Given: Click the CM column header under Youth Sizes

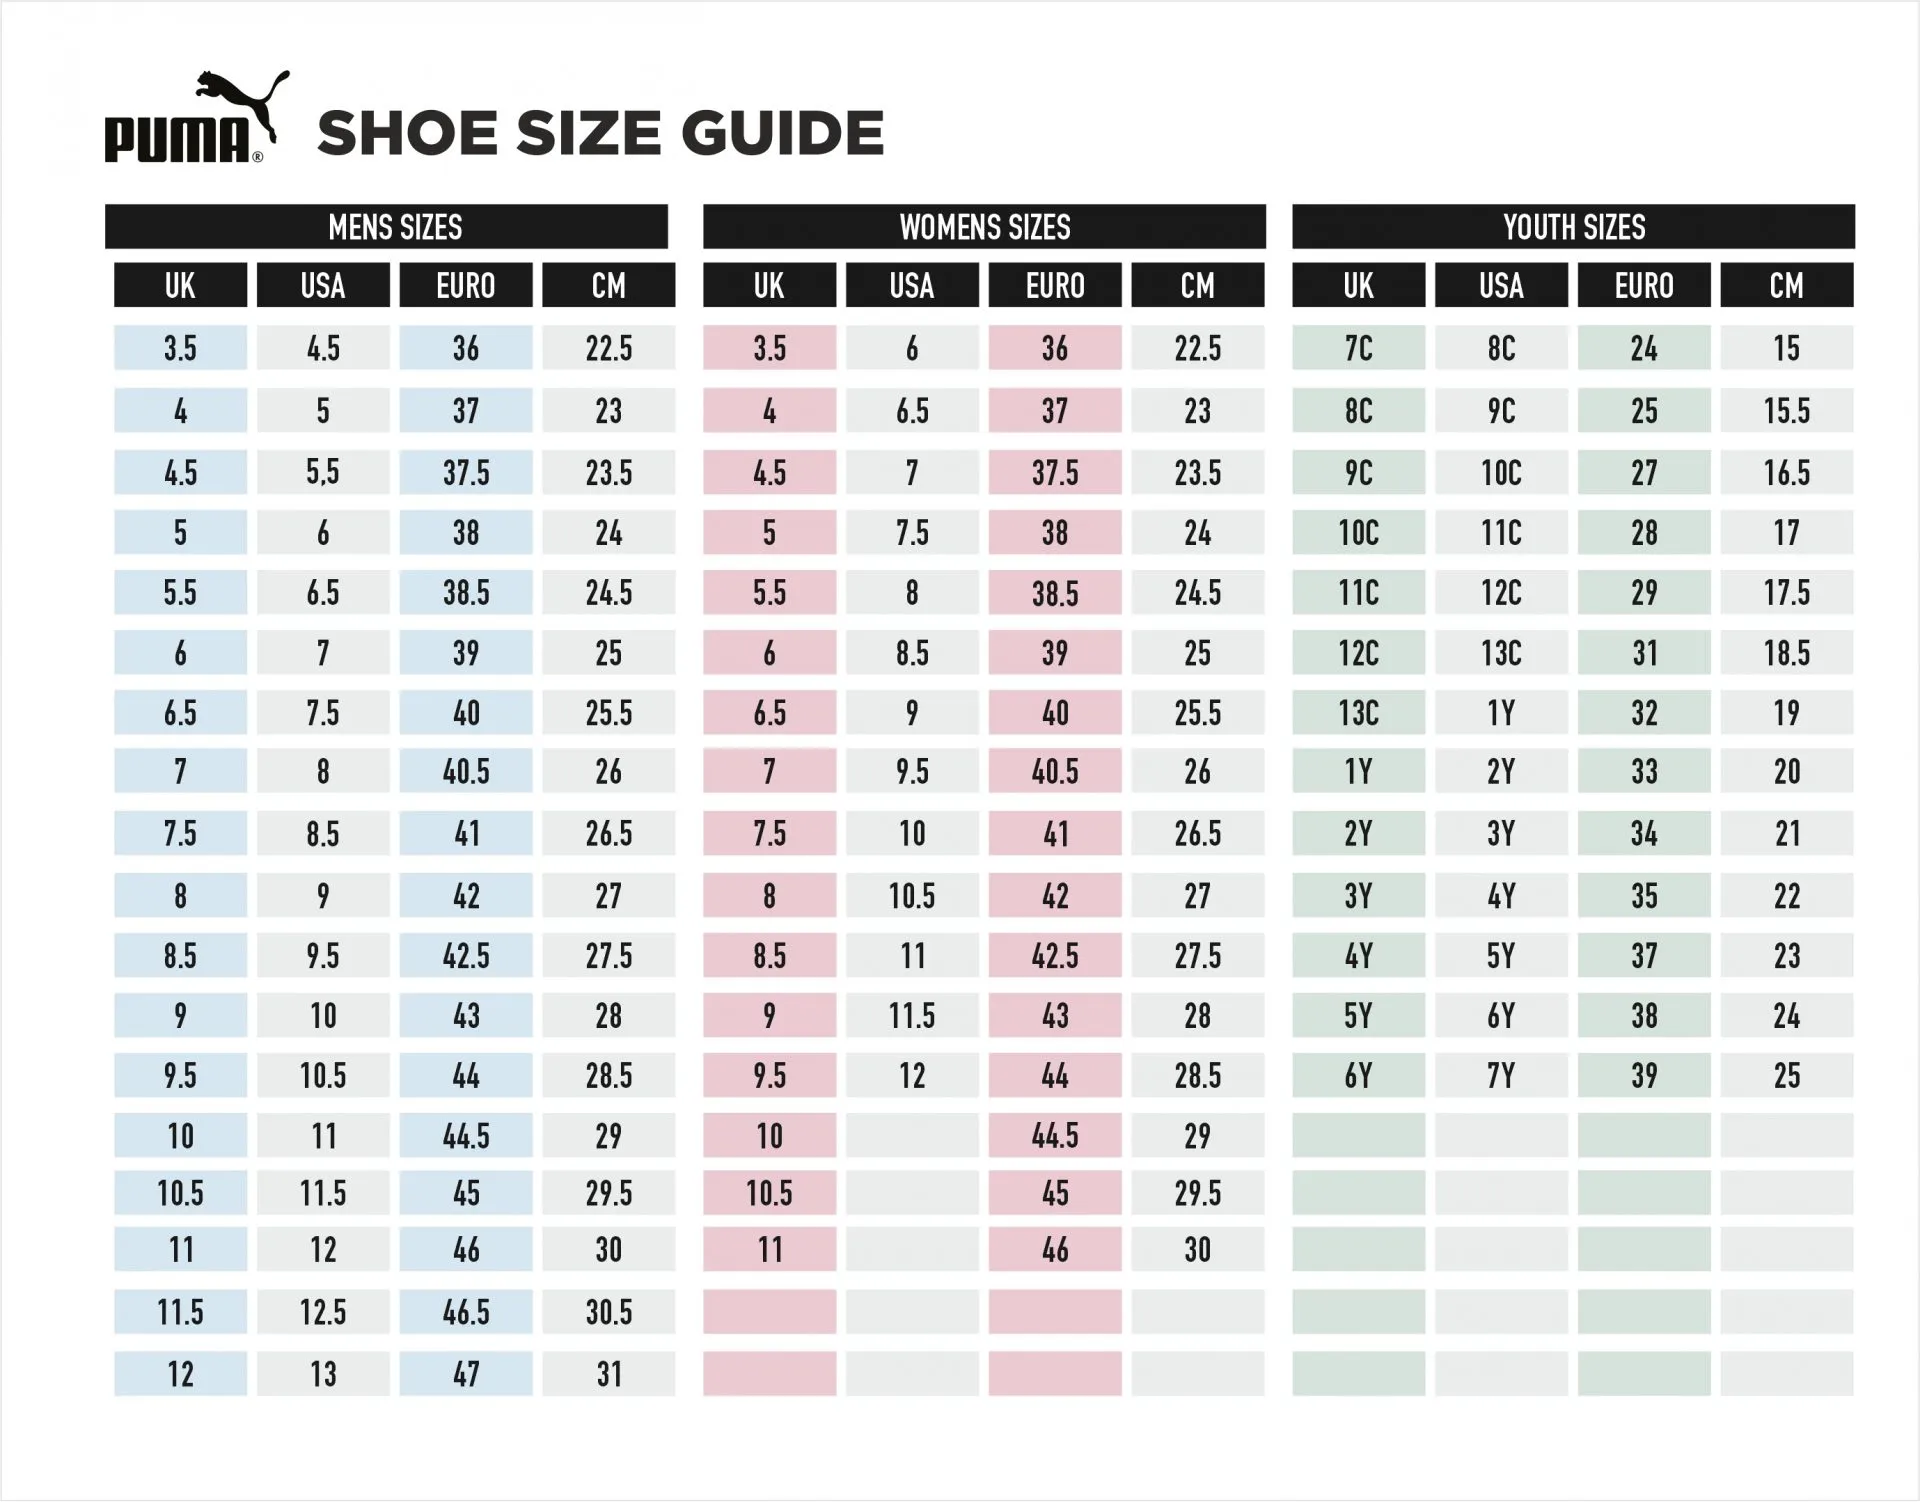Looking at the screenshot, I should click(1787, 285).
